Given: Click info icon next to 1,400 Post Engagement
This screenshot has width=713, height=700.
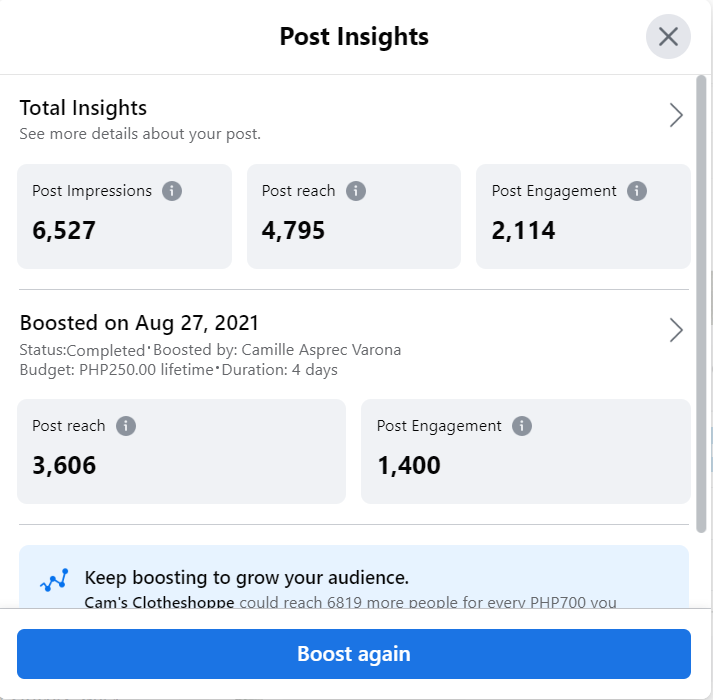Looking at the screenshot, I should click(x=521, y=426).
